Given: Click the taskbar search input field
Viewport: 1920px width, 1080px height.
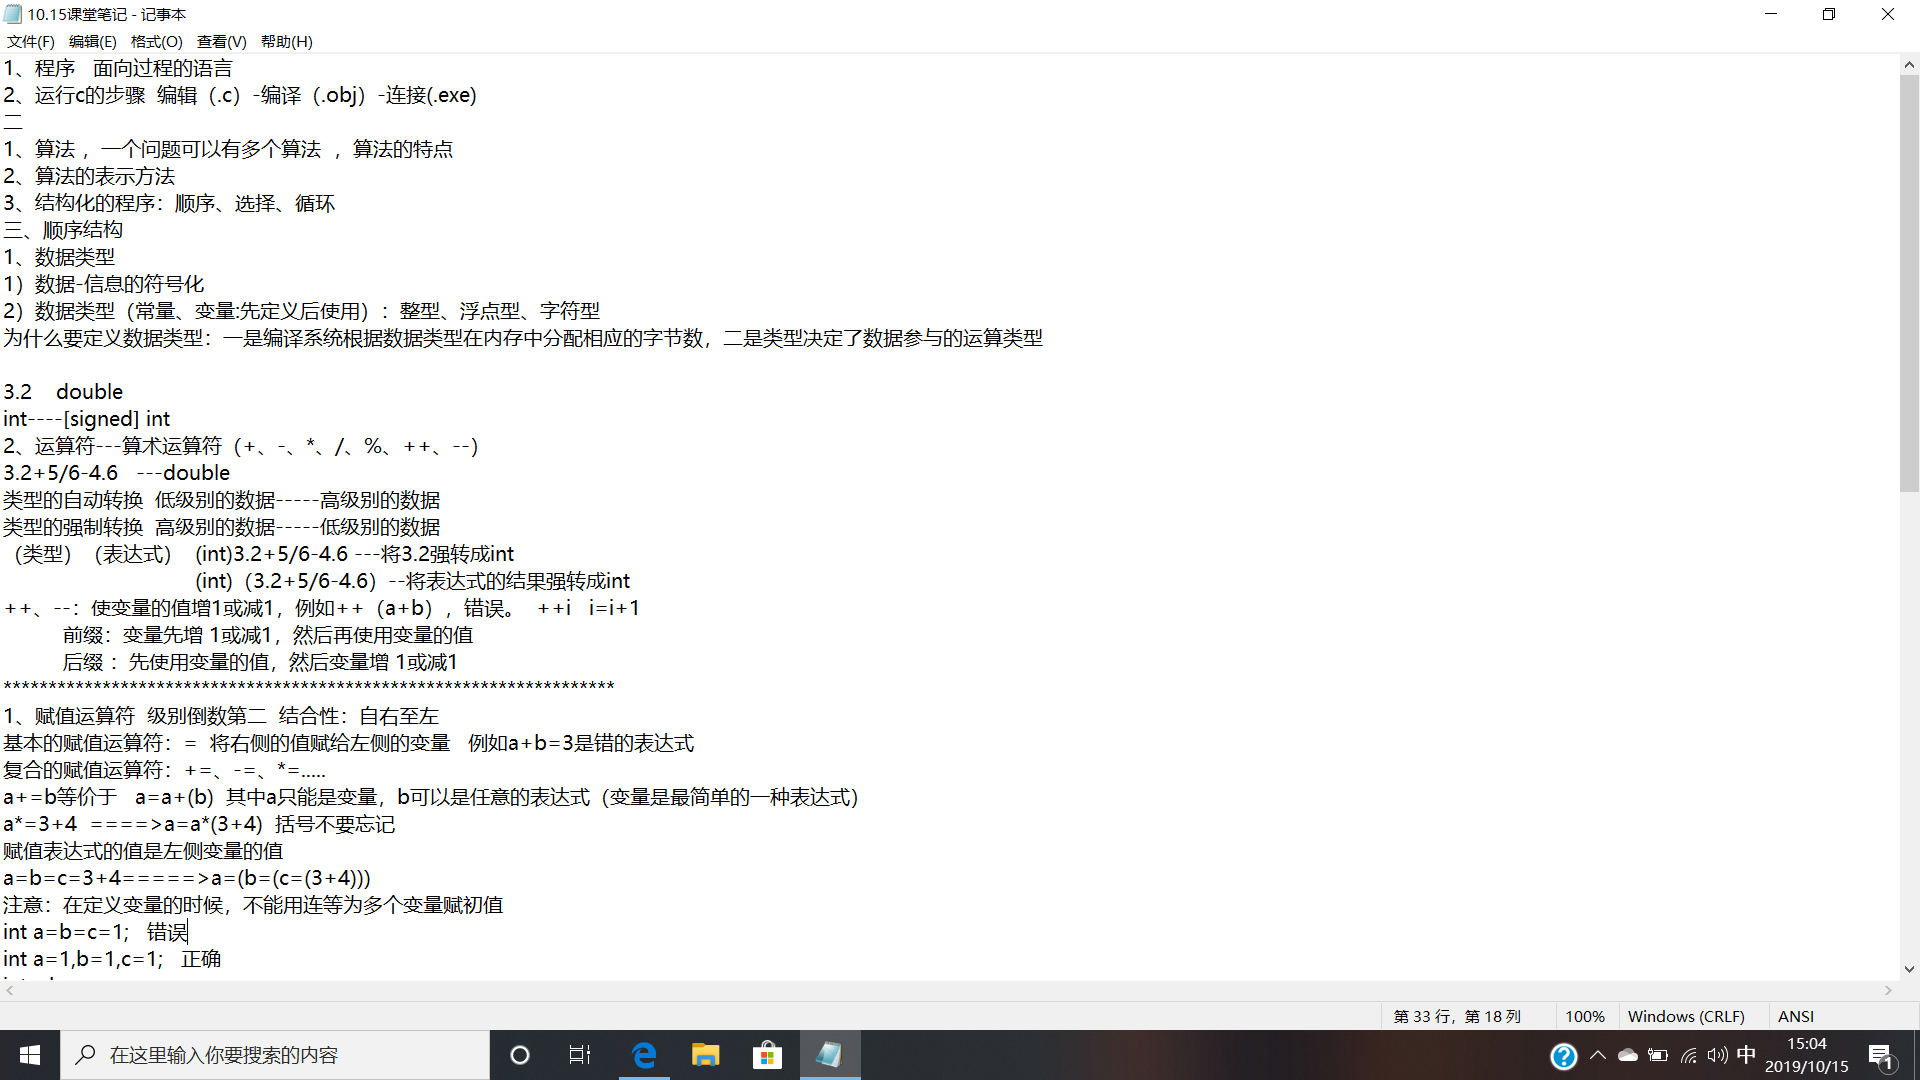Looking at the screenshot, I should pyautogui.click(x=275, y=1055).
